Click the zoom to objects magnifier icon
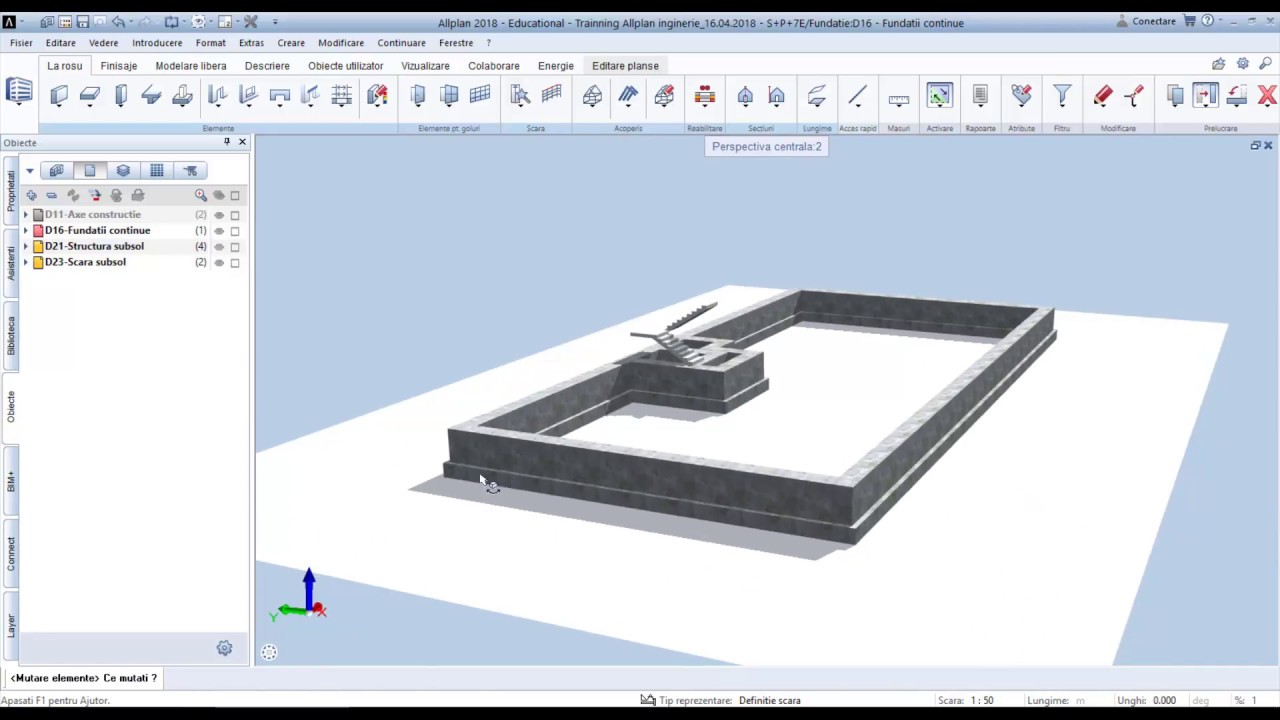The image size is (1280, 720). pos(201,196)
